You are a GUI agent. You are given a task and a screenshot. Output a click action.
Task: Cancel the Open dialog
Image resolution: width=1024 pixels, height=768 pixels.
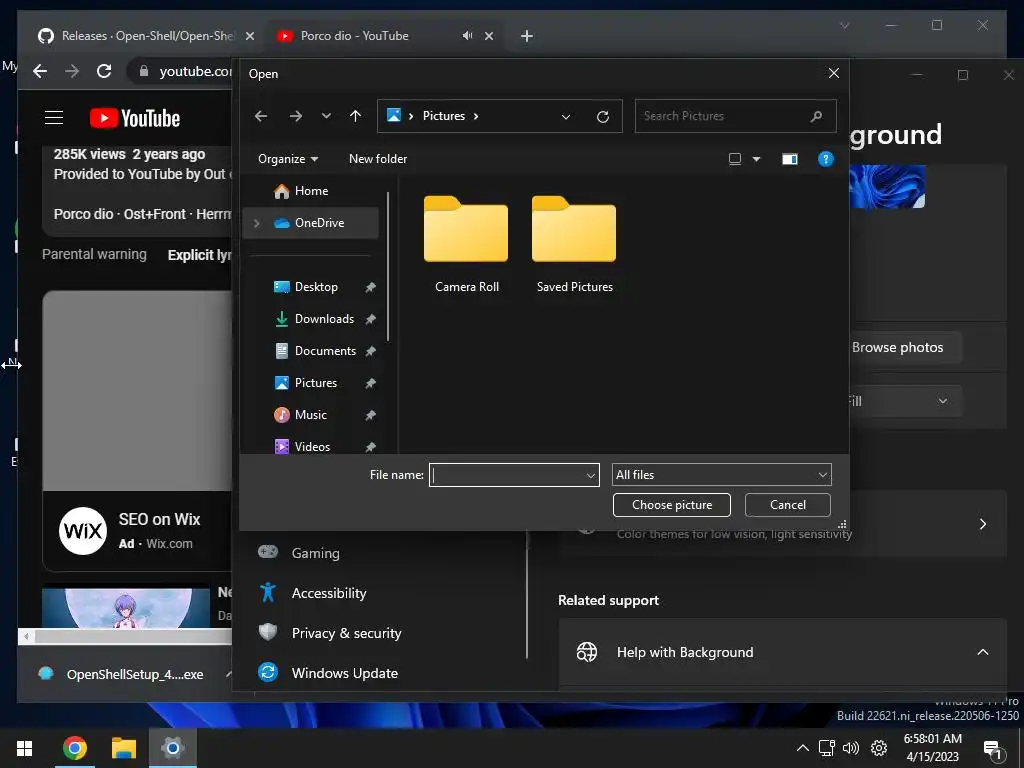point(788,505)
